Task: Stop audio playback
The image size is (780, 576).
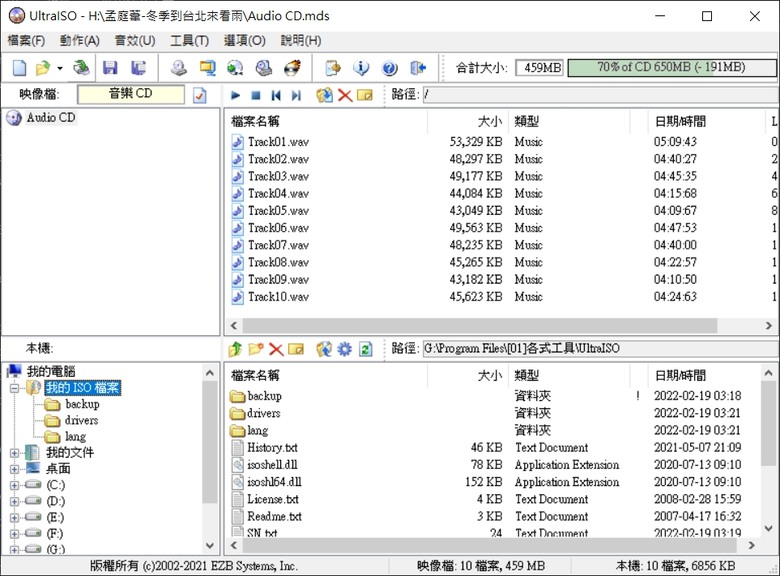Action: point(256,95)
